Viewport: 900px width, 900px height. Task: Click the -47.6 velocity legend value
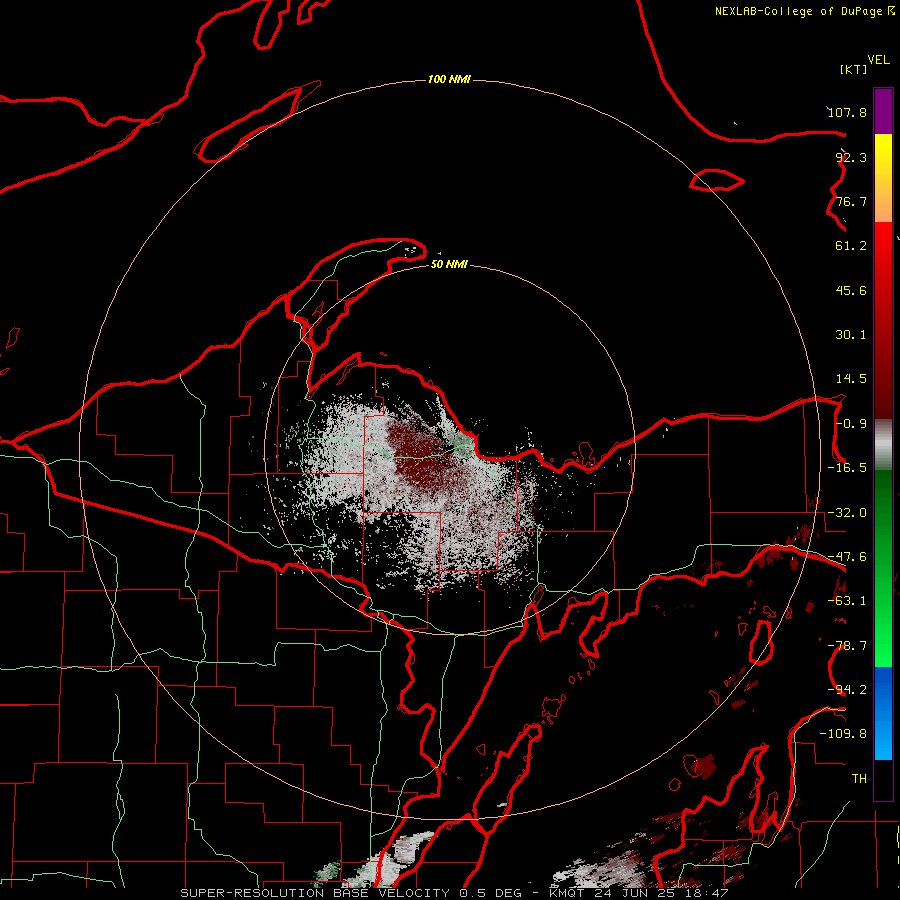point(847,557)
